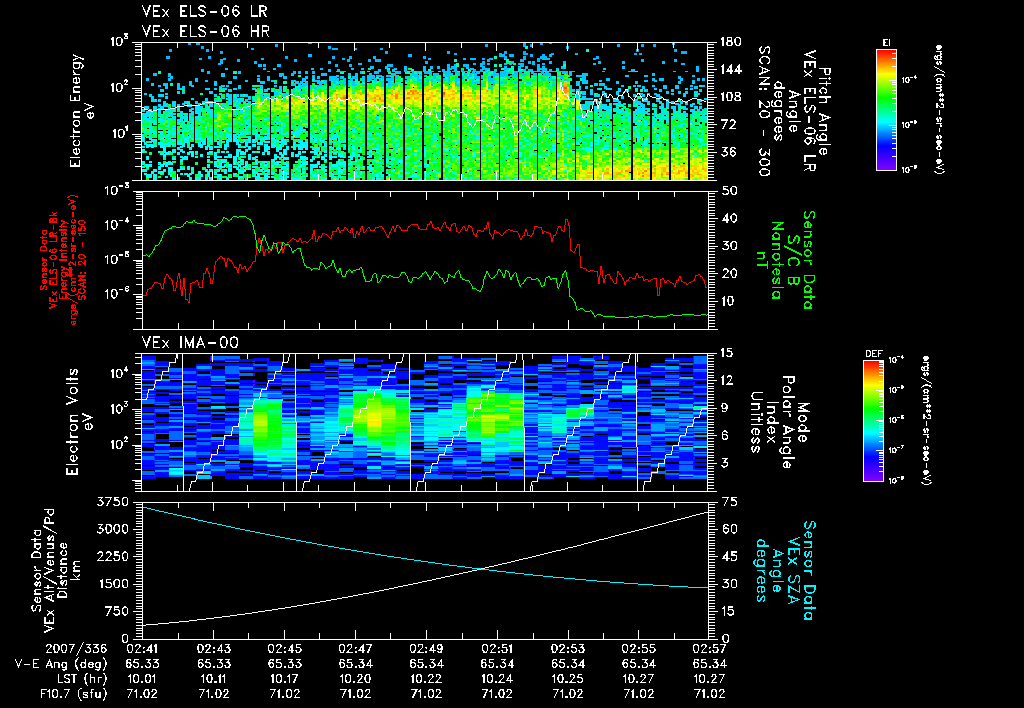Click the EI color scale bar
The width and height of the screenshot is (1024, 708).
(x=886, y=110)
